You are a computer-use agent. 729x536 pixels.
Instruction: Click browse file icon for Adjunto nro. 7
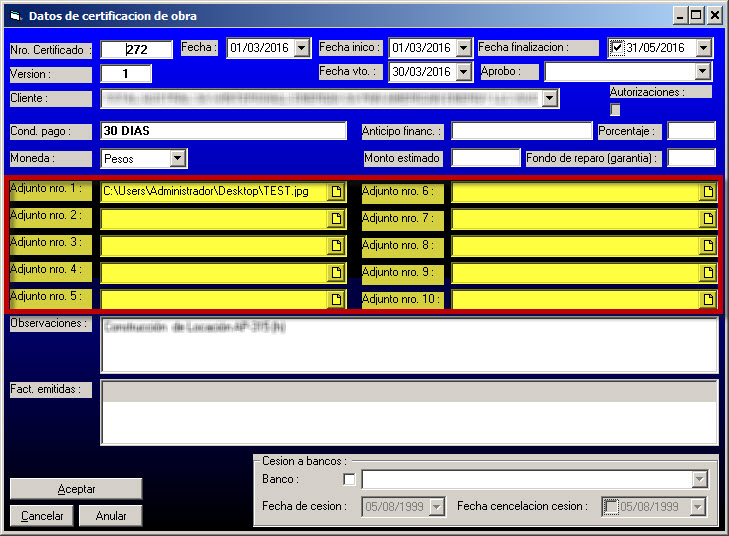point(708,219)
